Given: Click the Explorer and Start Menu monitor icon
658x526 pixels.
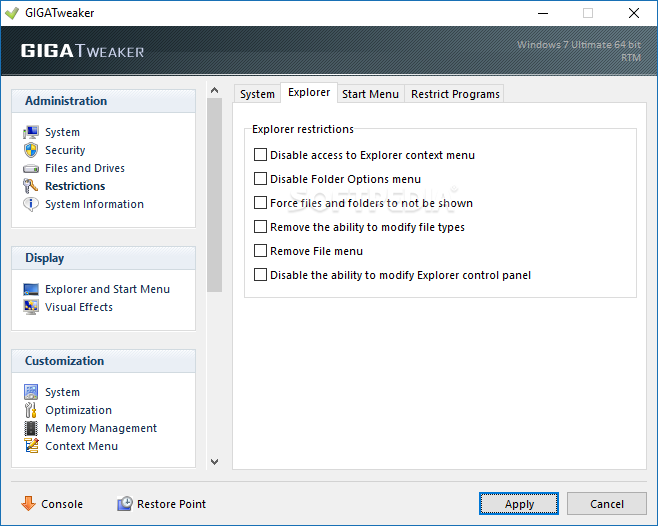Looking at the screenshot, I should [x=31, y=289].
